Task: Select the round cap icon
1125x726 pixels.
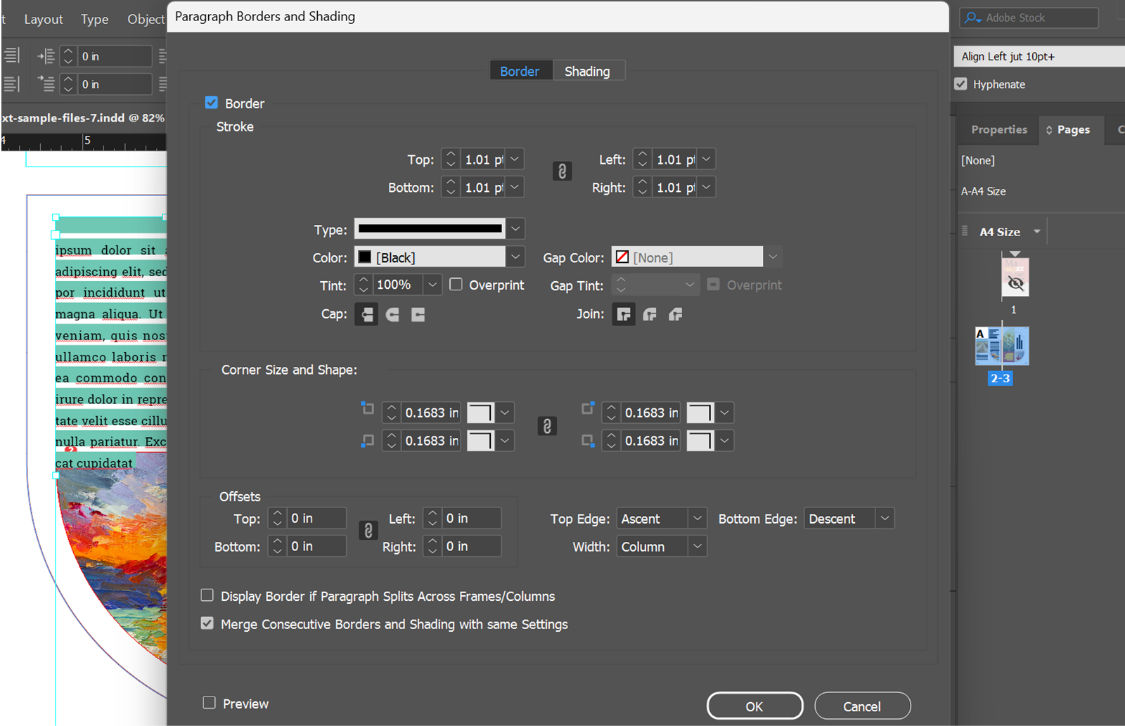Action: pos(392,314)
